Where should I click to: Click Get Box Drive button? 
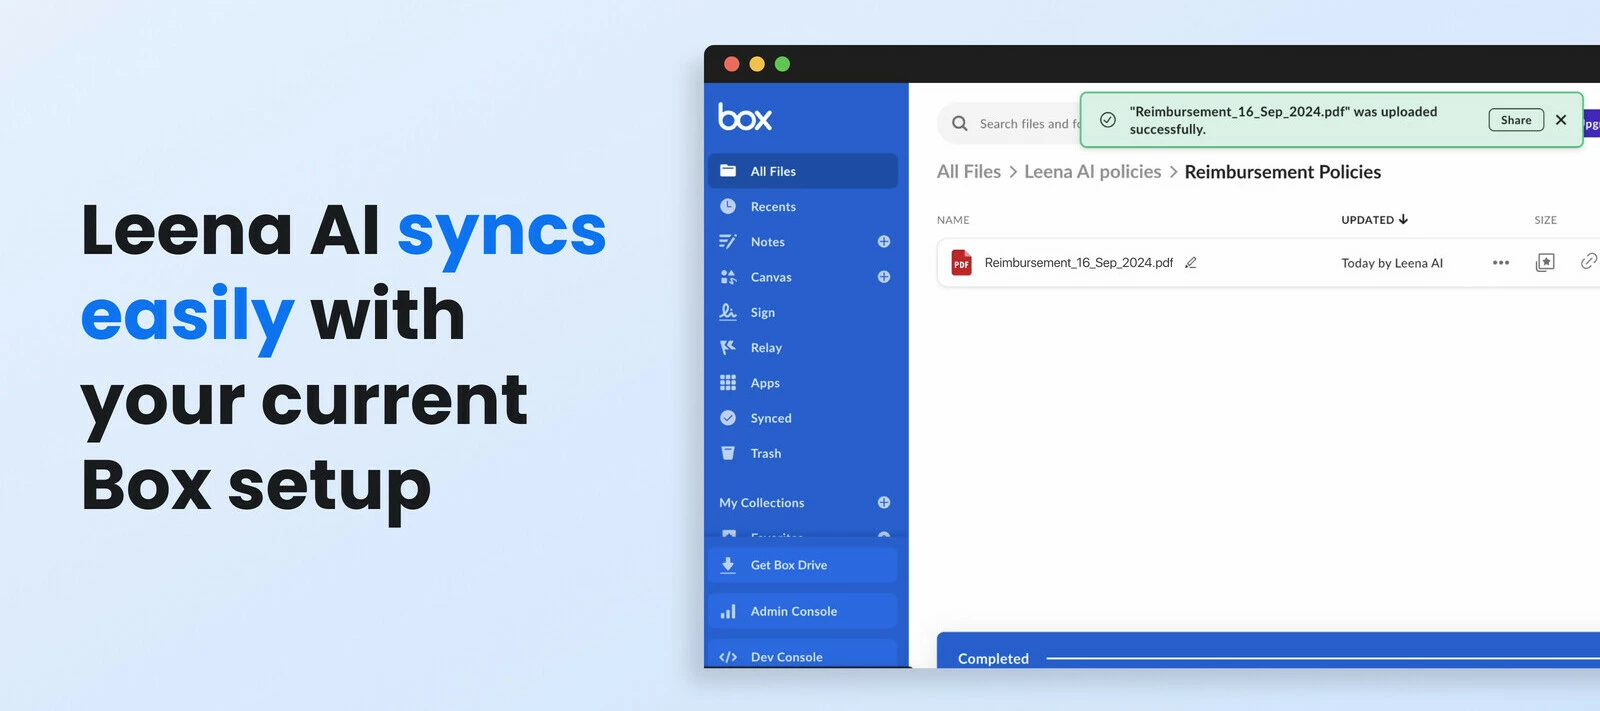pyautogui.click(x=803, y=565)
